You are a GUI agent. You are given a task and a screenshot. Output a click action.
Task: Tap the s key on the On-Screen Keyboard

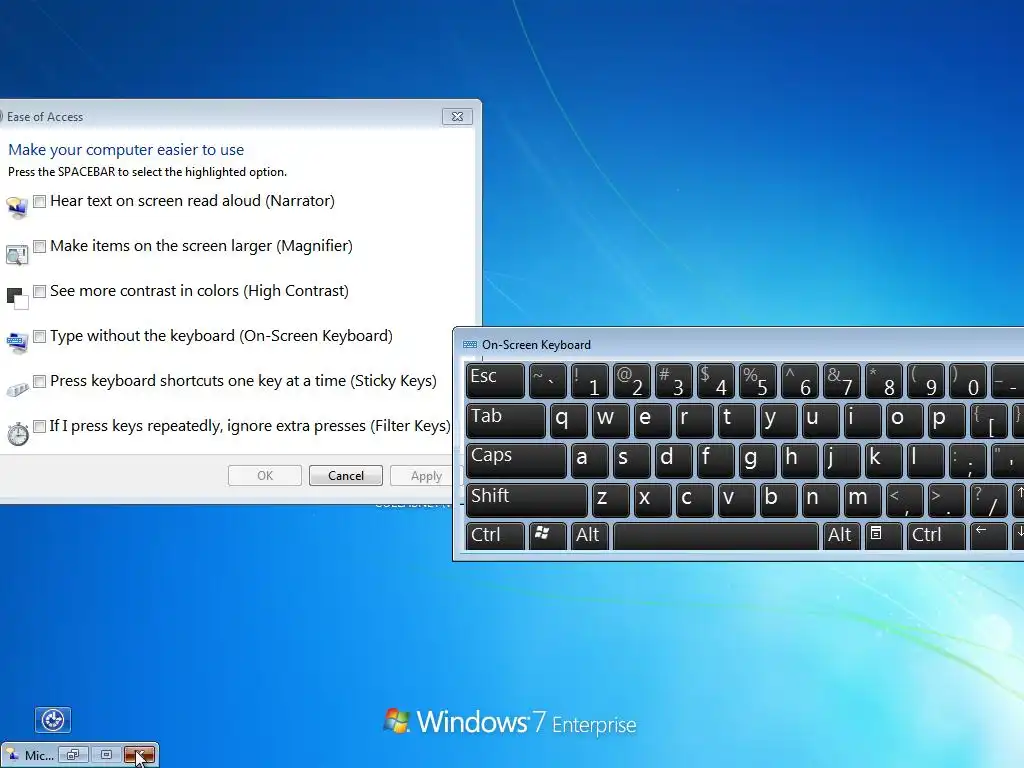(632, 460)
